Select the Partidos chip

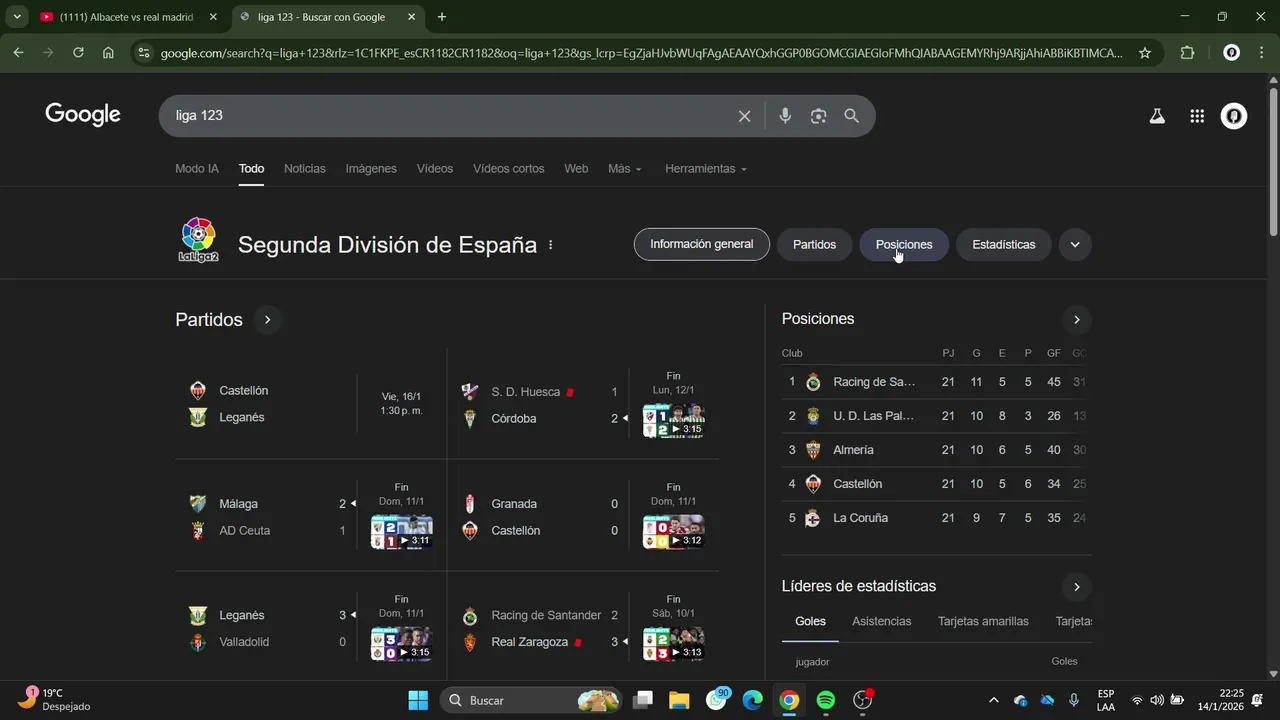pyautogui.click(x=814, y=245)
